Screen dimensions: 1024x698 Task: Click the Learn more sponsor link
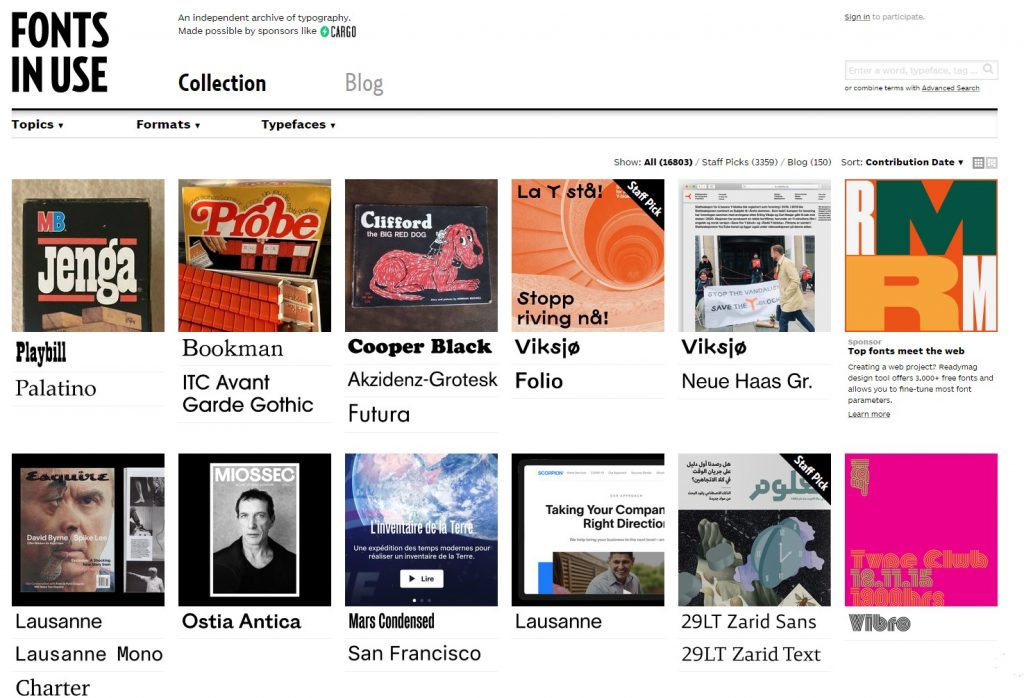(868, 414)
